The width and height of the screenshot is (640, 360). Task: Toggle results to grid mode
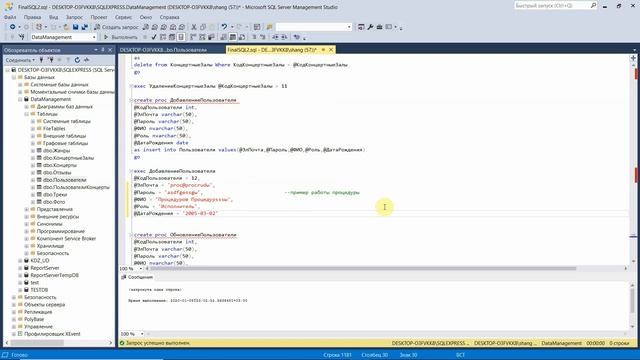(233, 37)
